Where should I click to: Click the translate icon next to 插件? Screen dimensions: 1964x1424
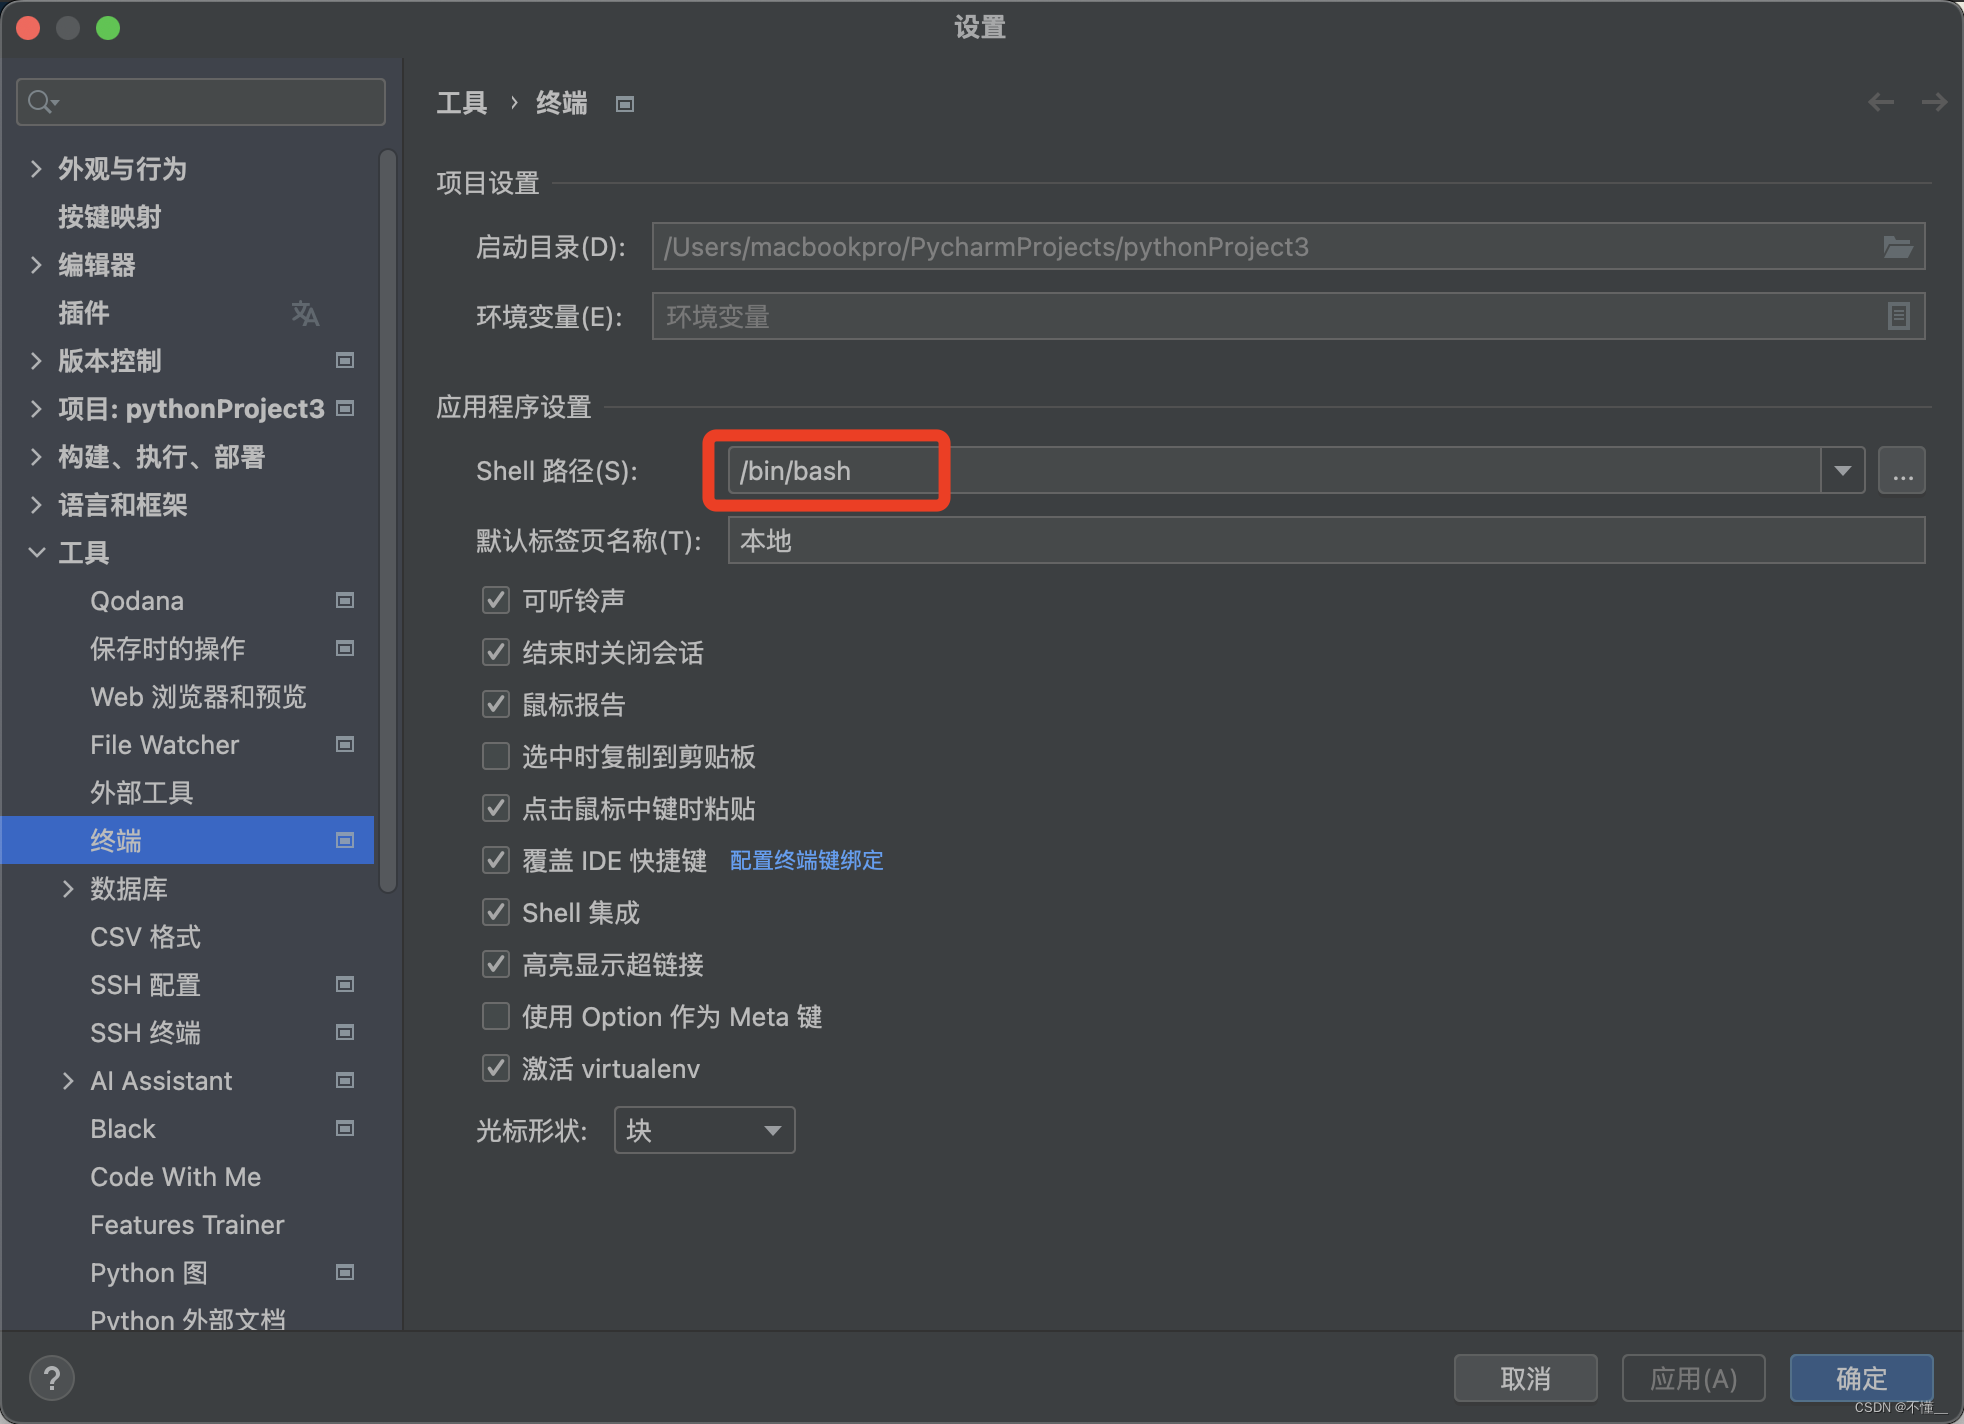305,313
